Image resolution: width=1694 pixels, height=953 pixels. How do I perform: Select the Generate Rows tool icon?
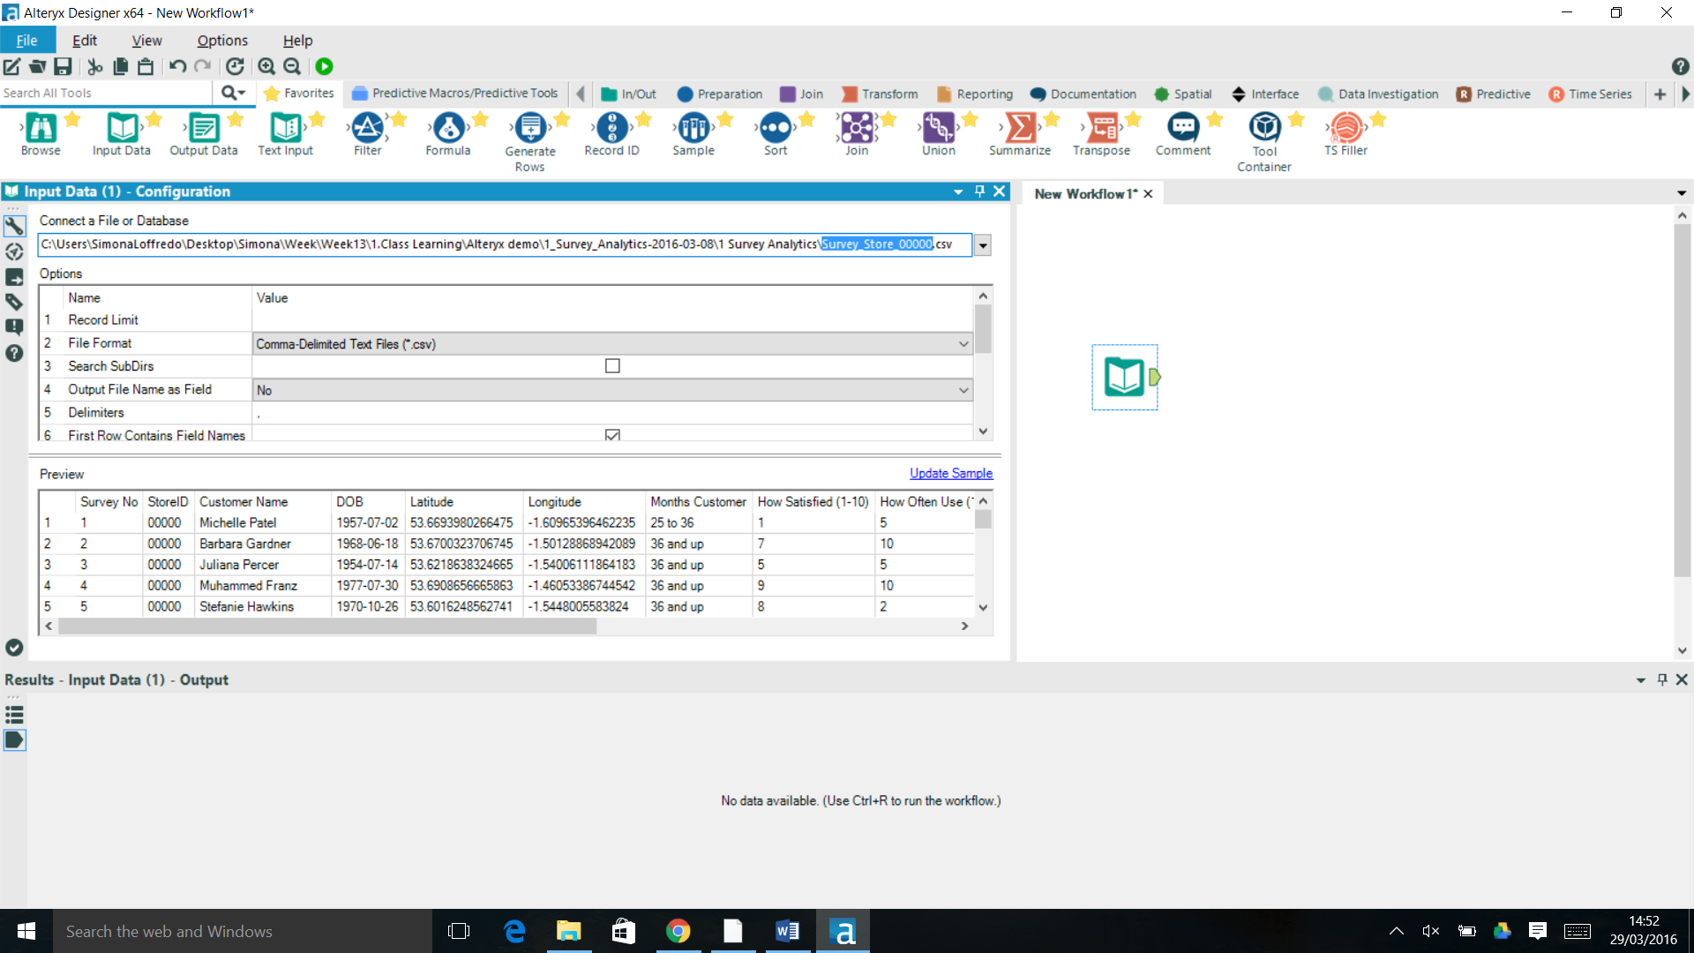(530, 127)
